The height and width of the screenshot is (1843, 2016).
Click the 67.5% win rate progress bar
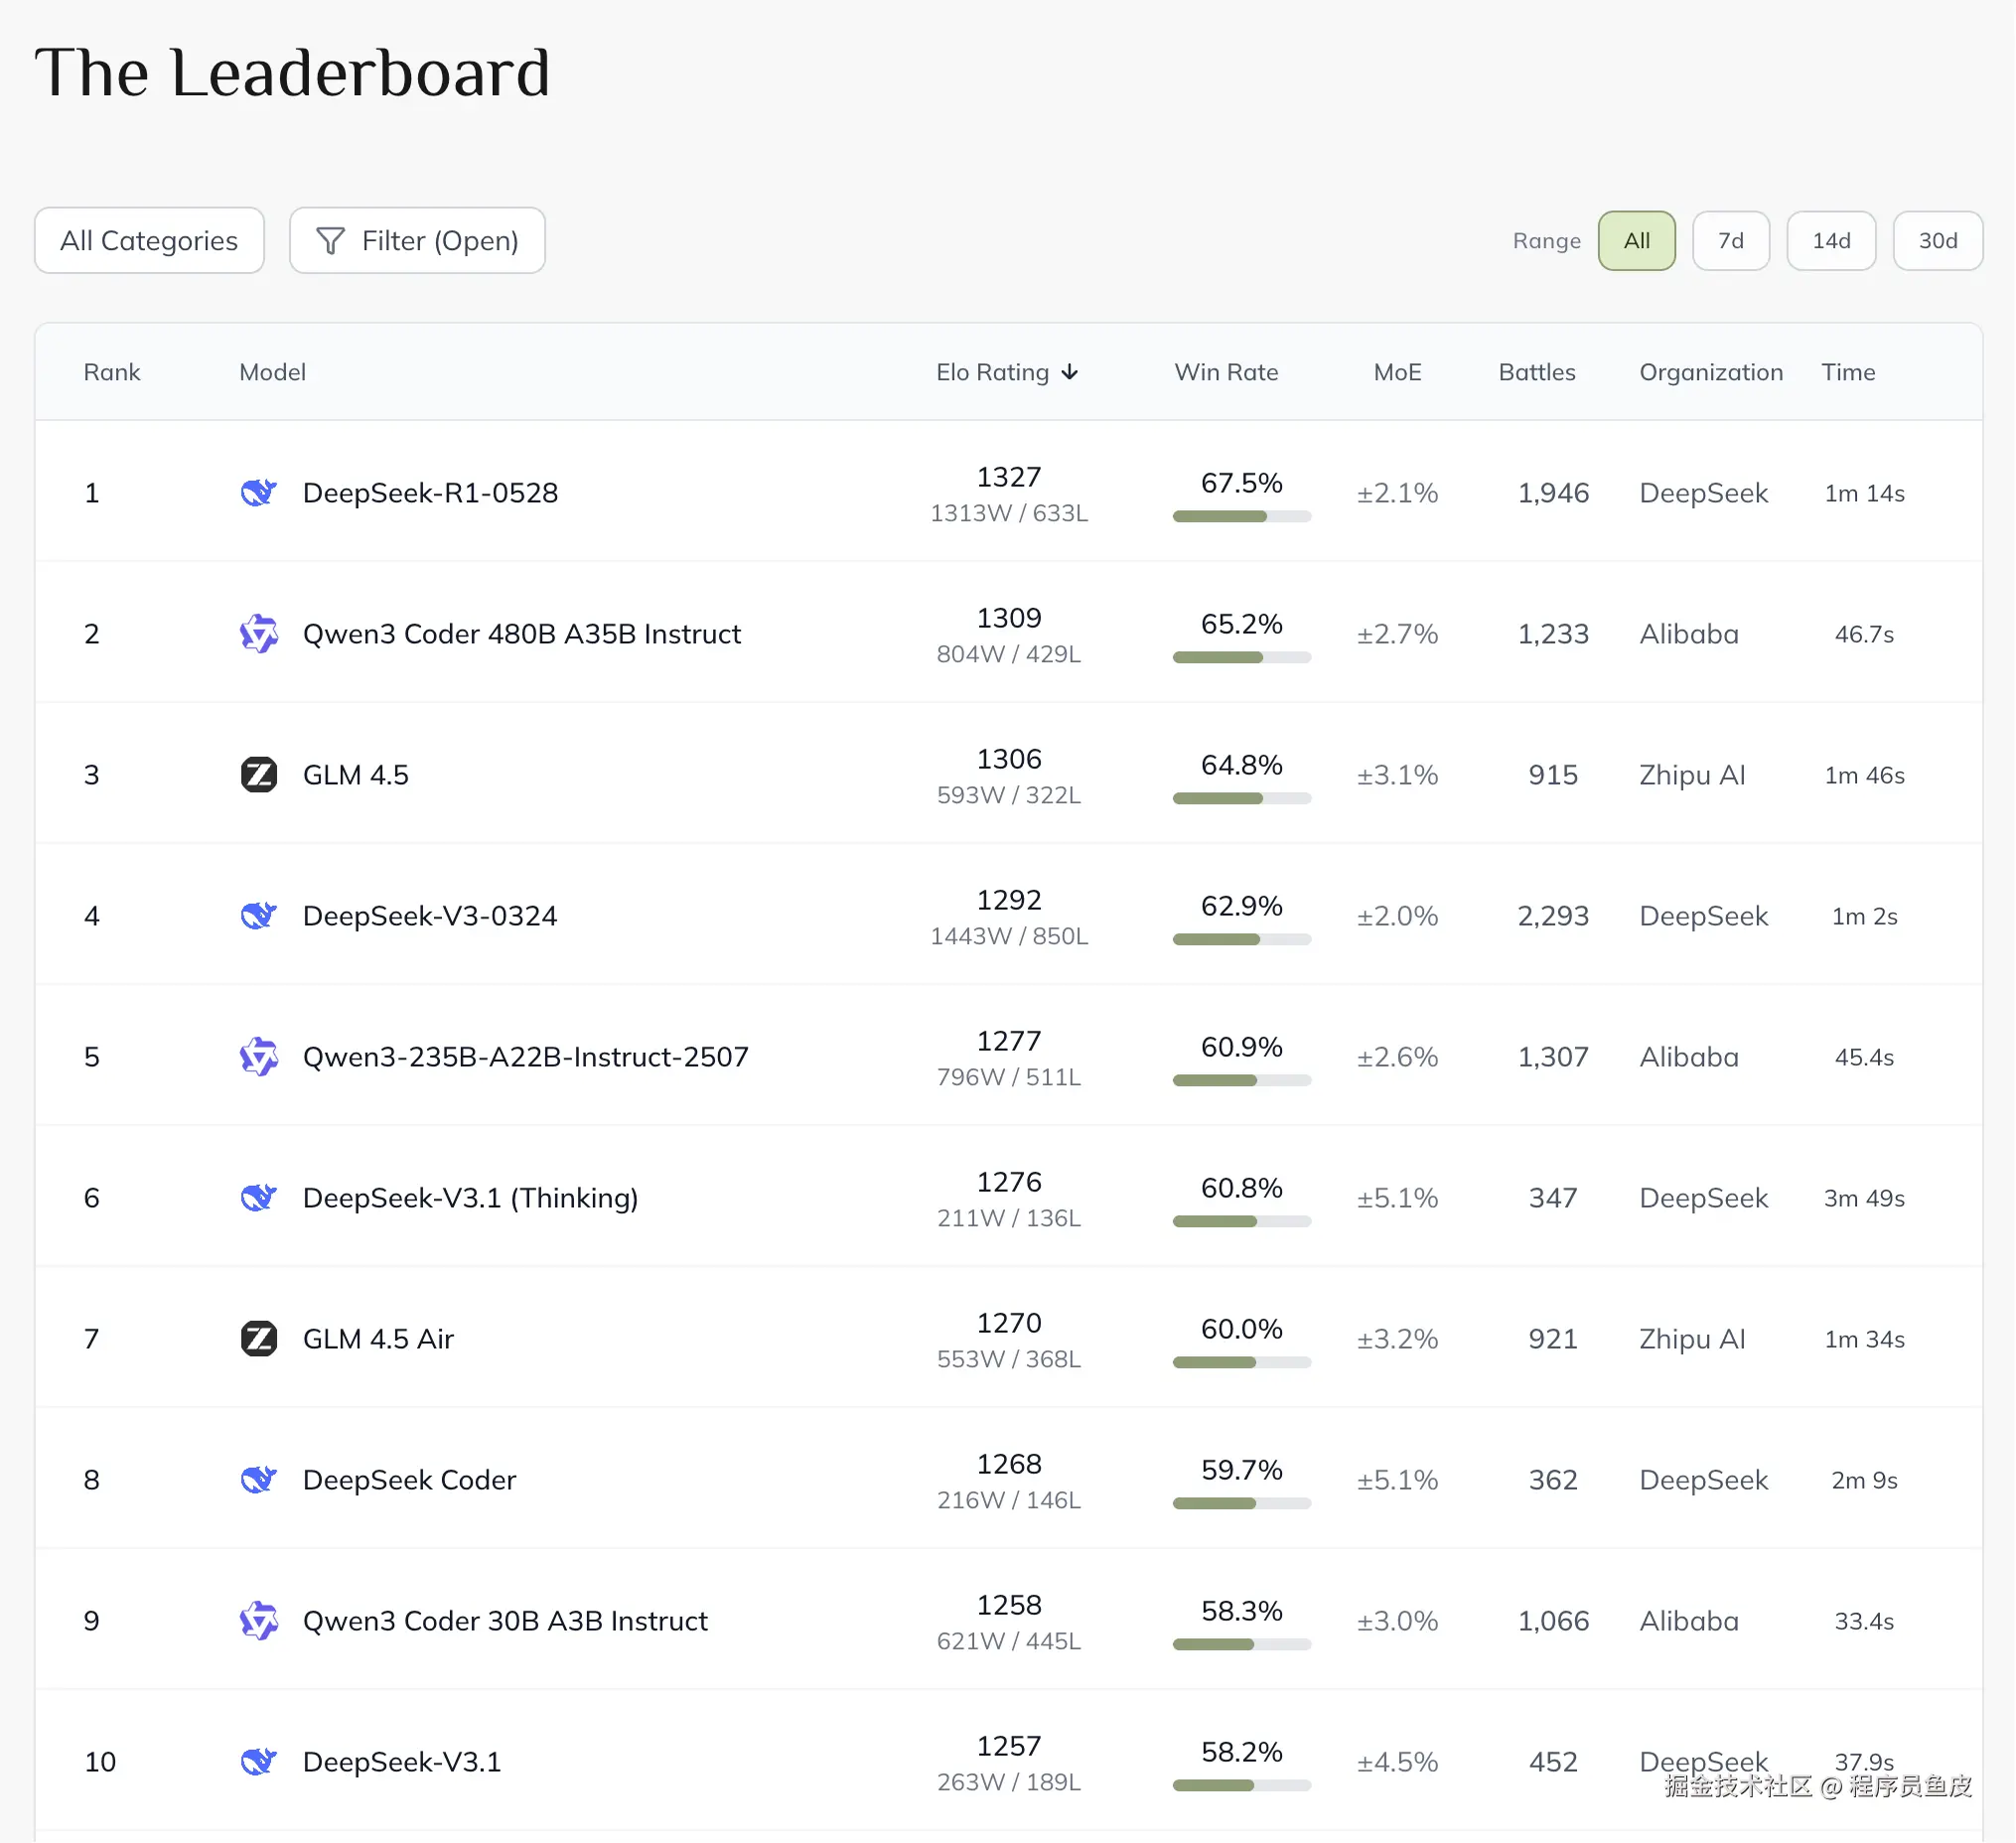pyautogui.click(x=1241, y=517)
